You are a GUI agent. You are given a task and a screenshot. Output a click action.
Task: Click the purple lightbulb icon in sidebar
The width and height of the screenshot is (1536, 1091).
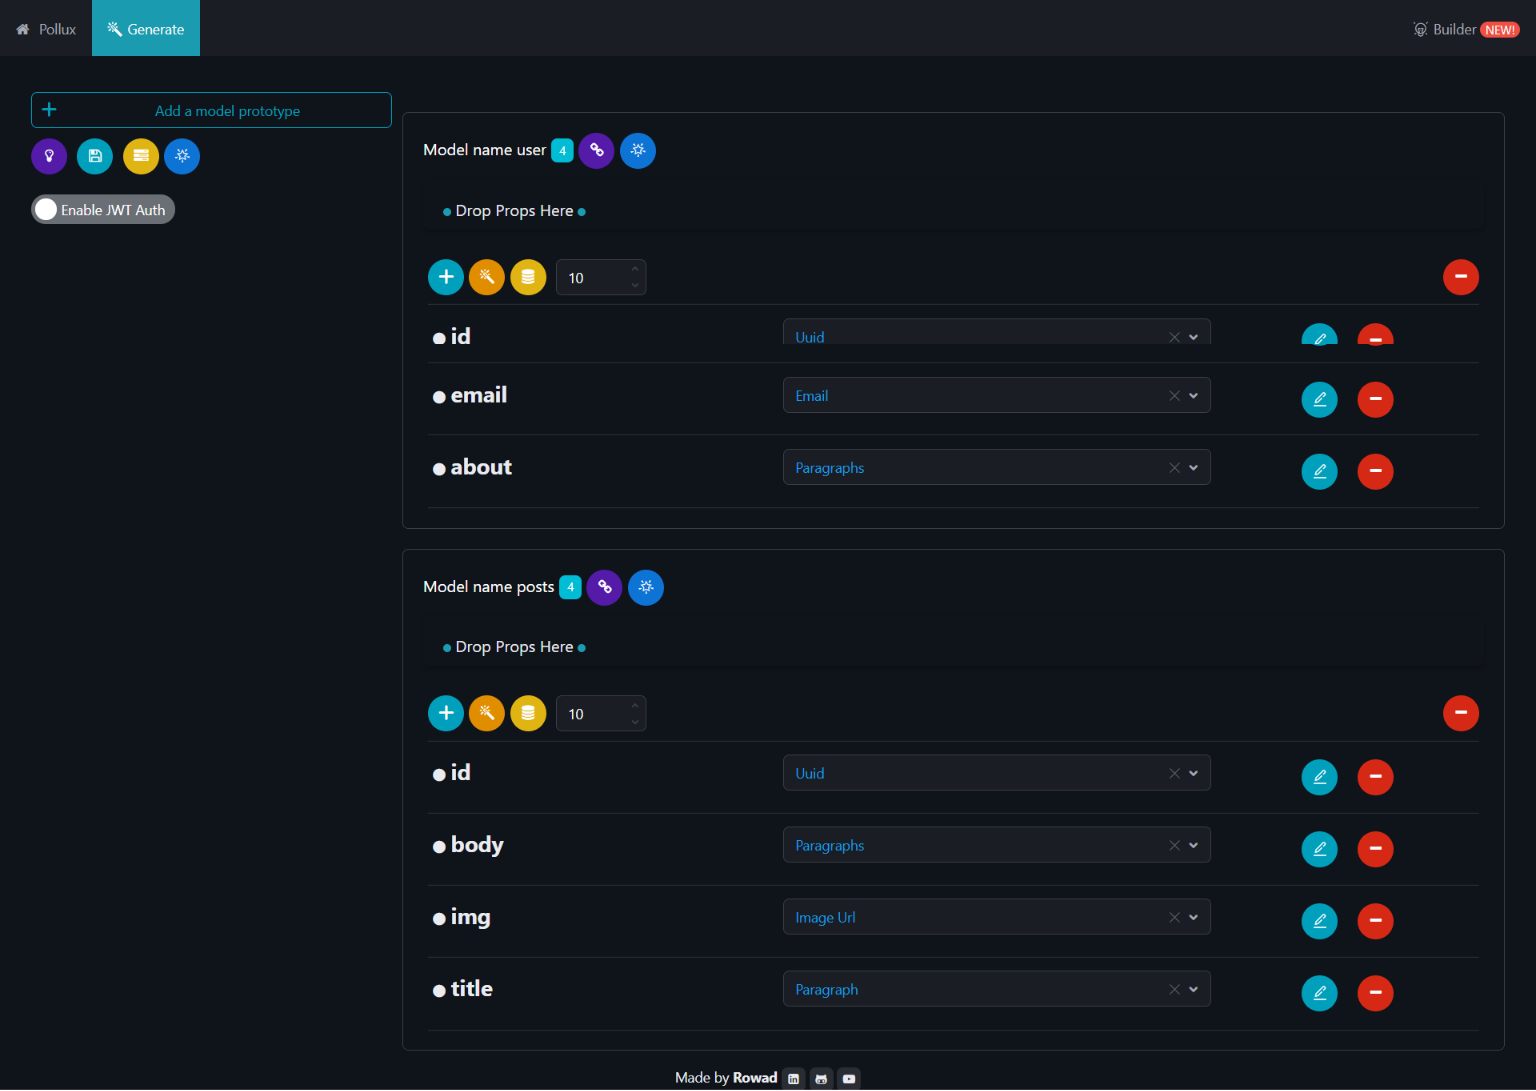49,156
